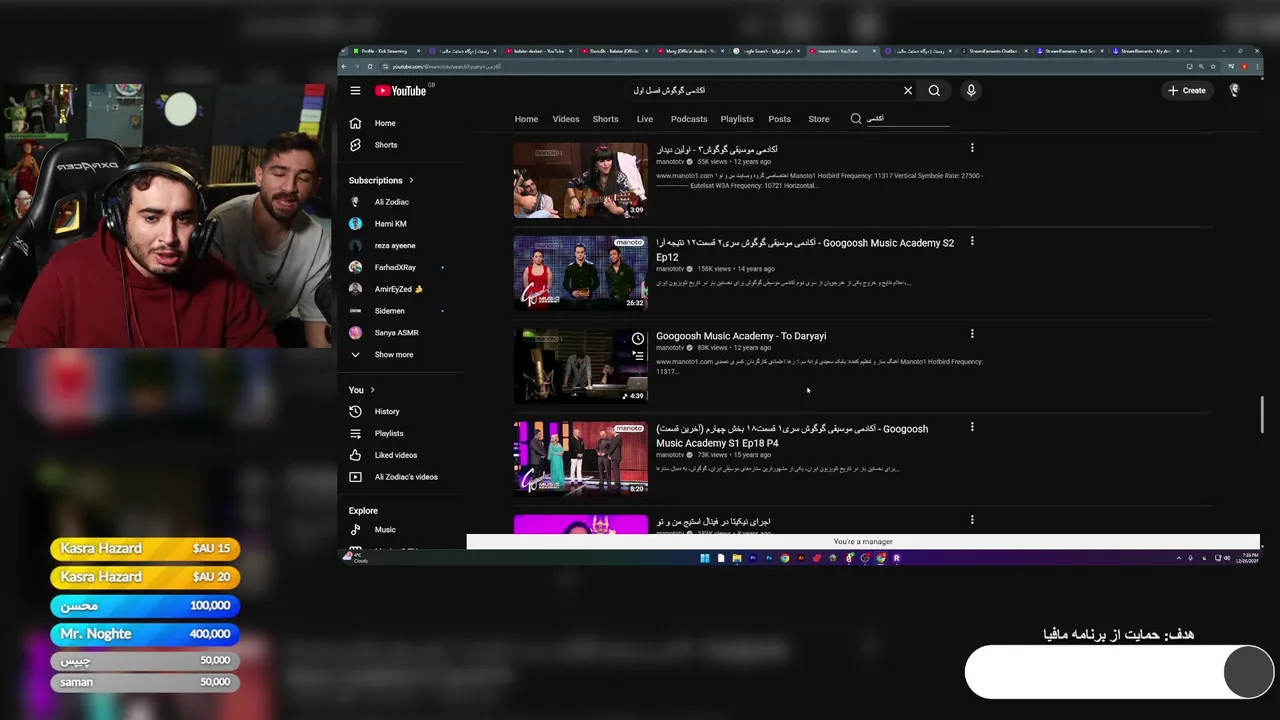Open Playlists in the left sidebar
The image size is (1280, 720).
[x=388, y=433]
